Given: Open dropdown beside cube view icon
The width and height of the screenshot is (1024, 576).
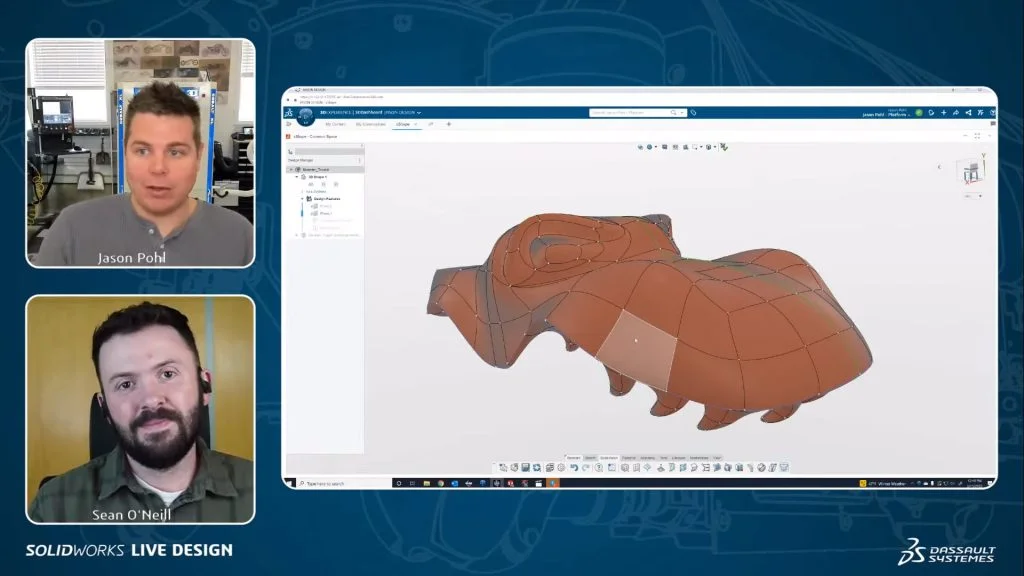Looking at the screenshot, I should [714, 147].
